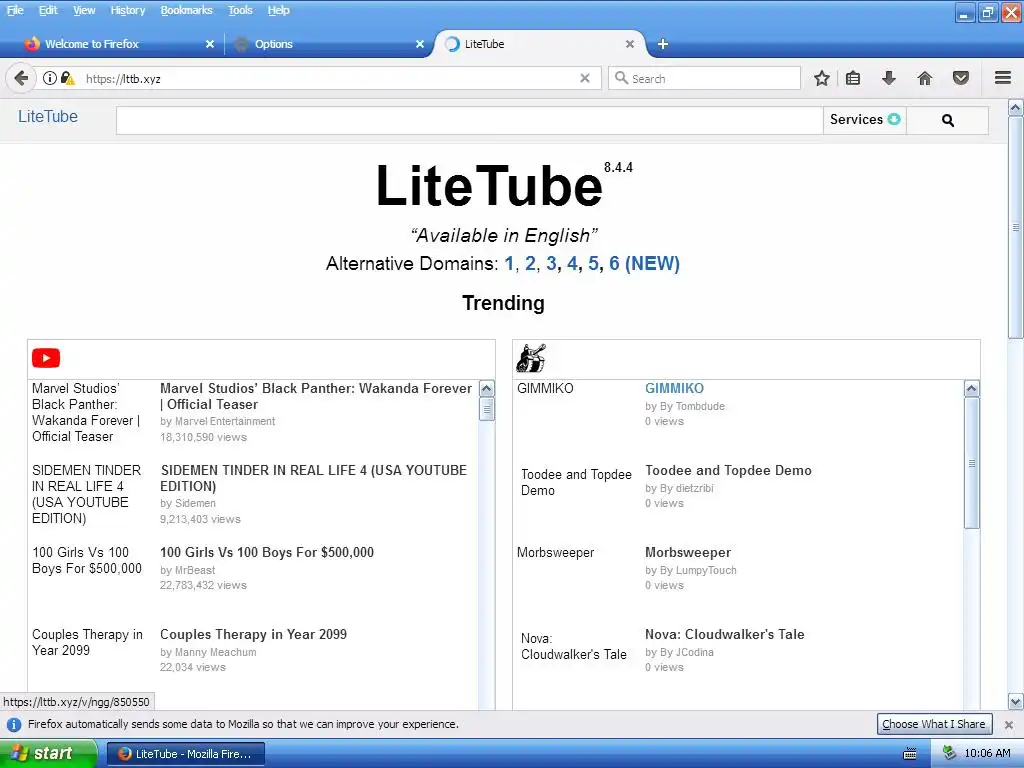Focus the LiteTube search input field
1024x768 pixels.
click(470, 120)
